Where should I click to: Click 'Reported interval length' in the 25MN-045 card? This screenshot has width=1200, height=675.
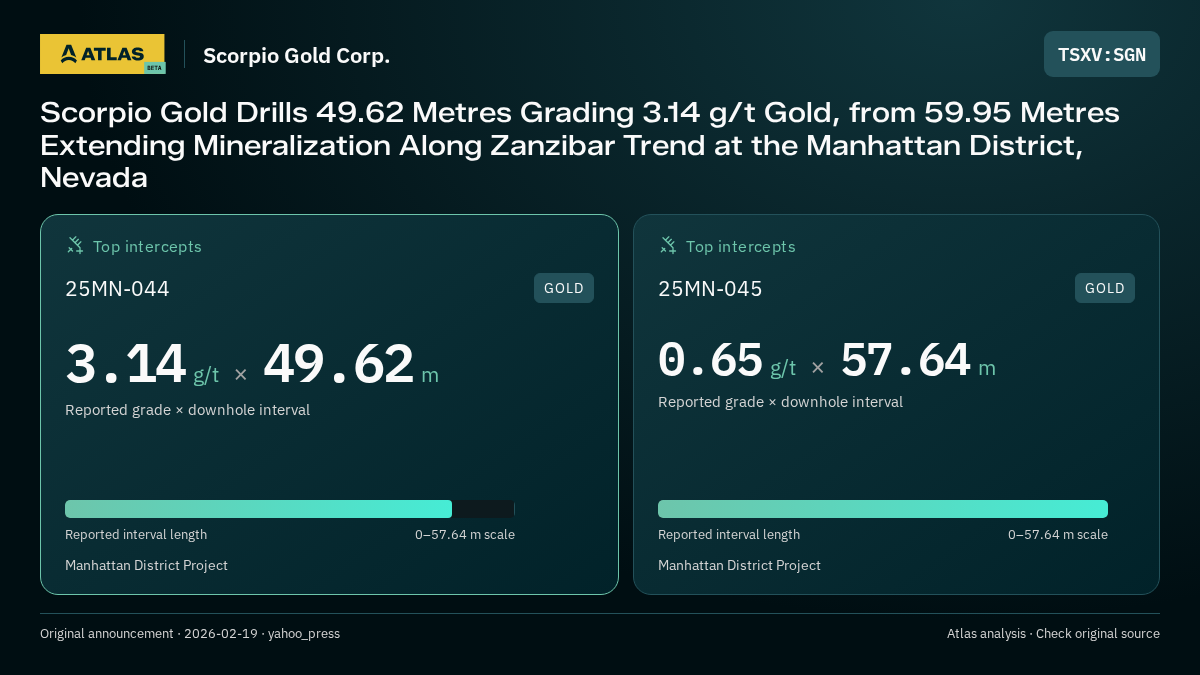pos(729,535)
